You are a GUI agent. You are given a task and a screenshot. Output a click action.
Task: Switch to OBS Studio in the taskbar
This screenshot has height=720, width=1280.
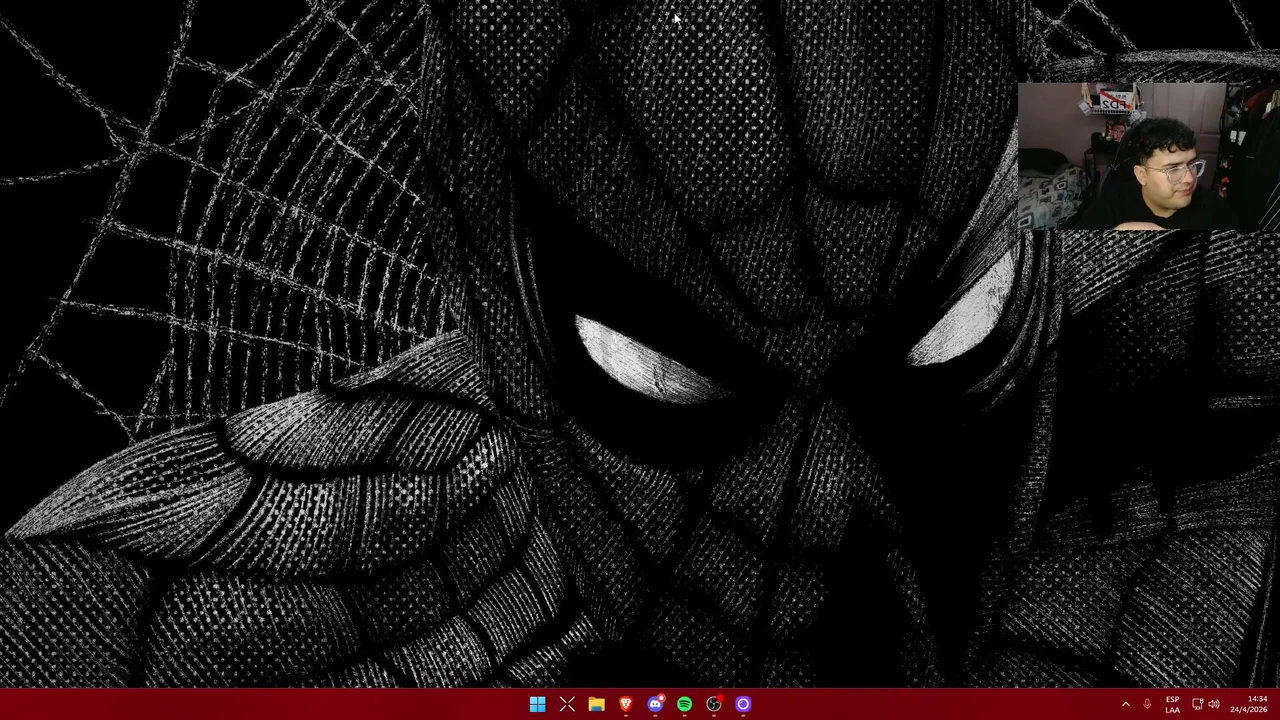(x=714, y=704)
